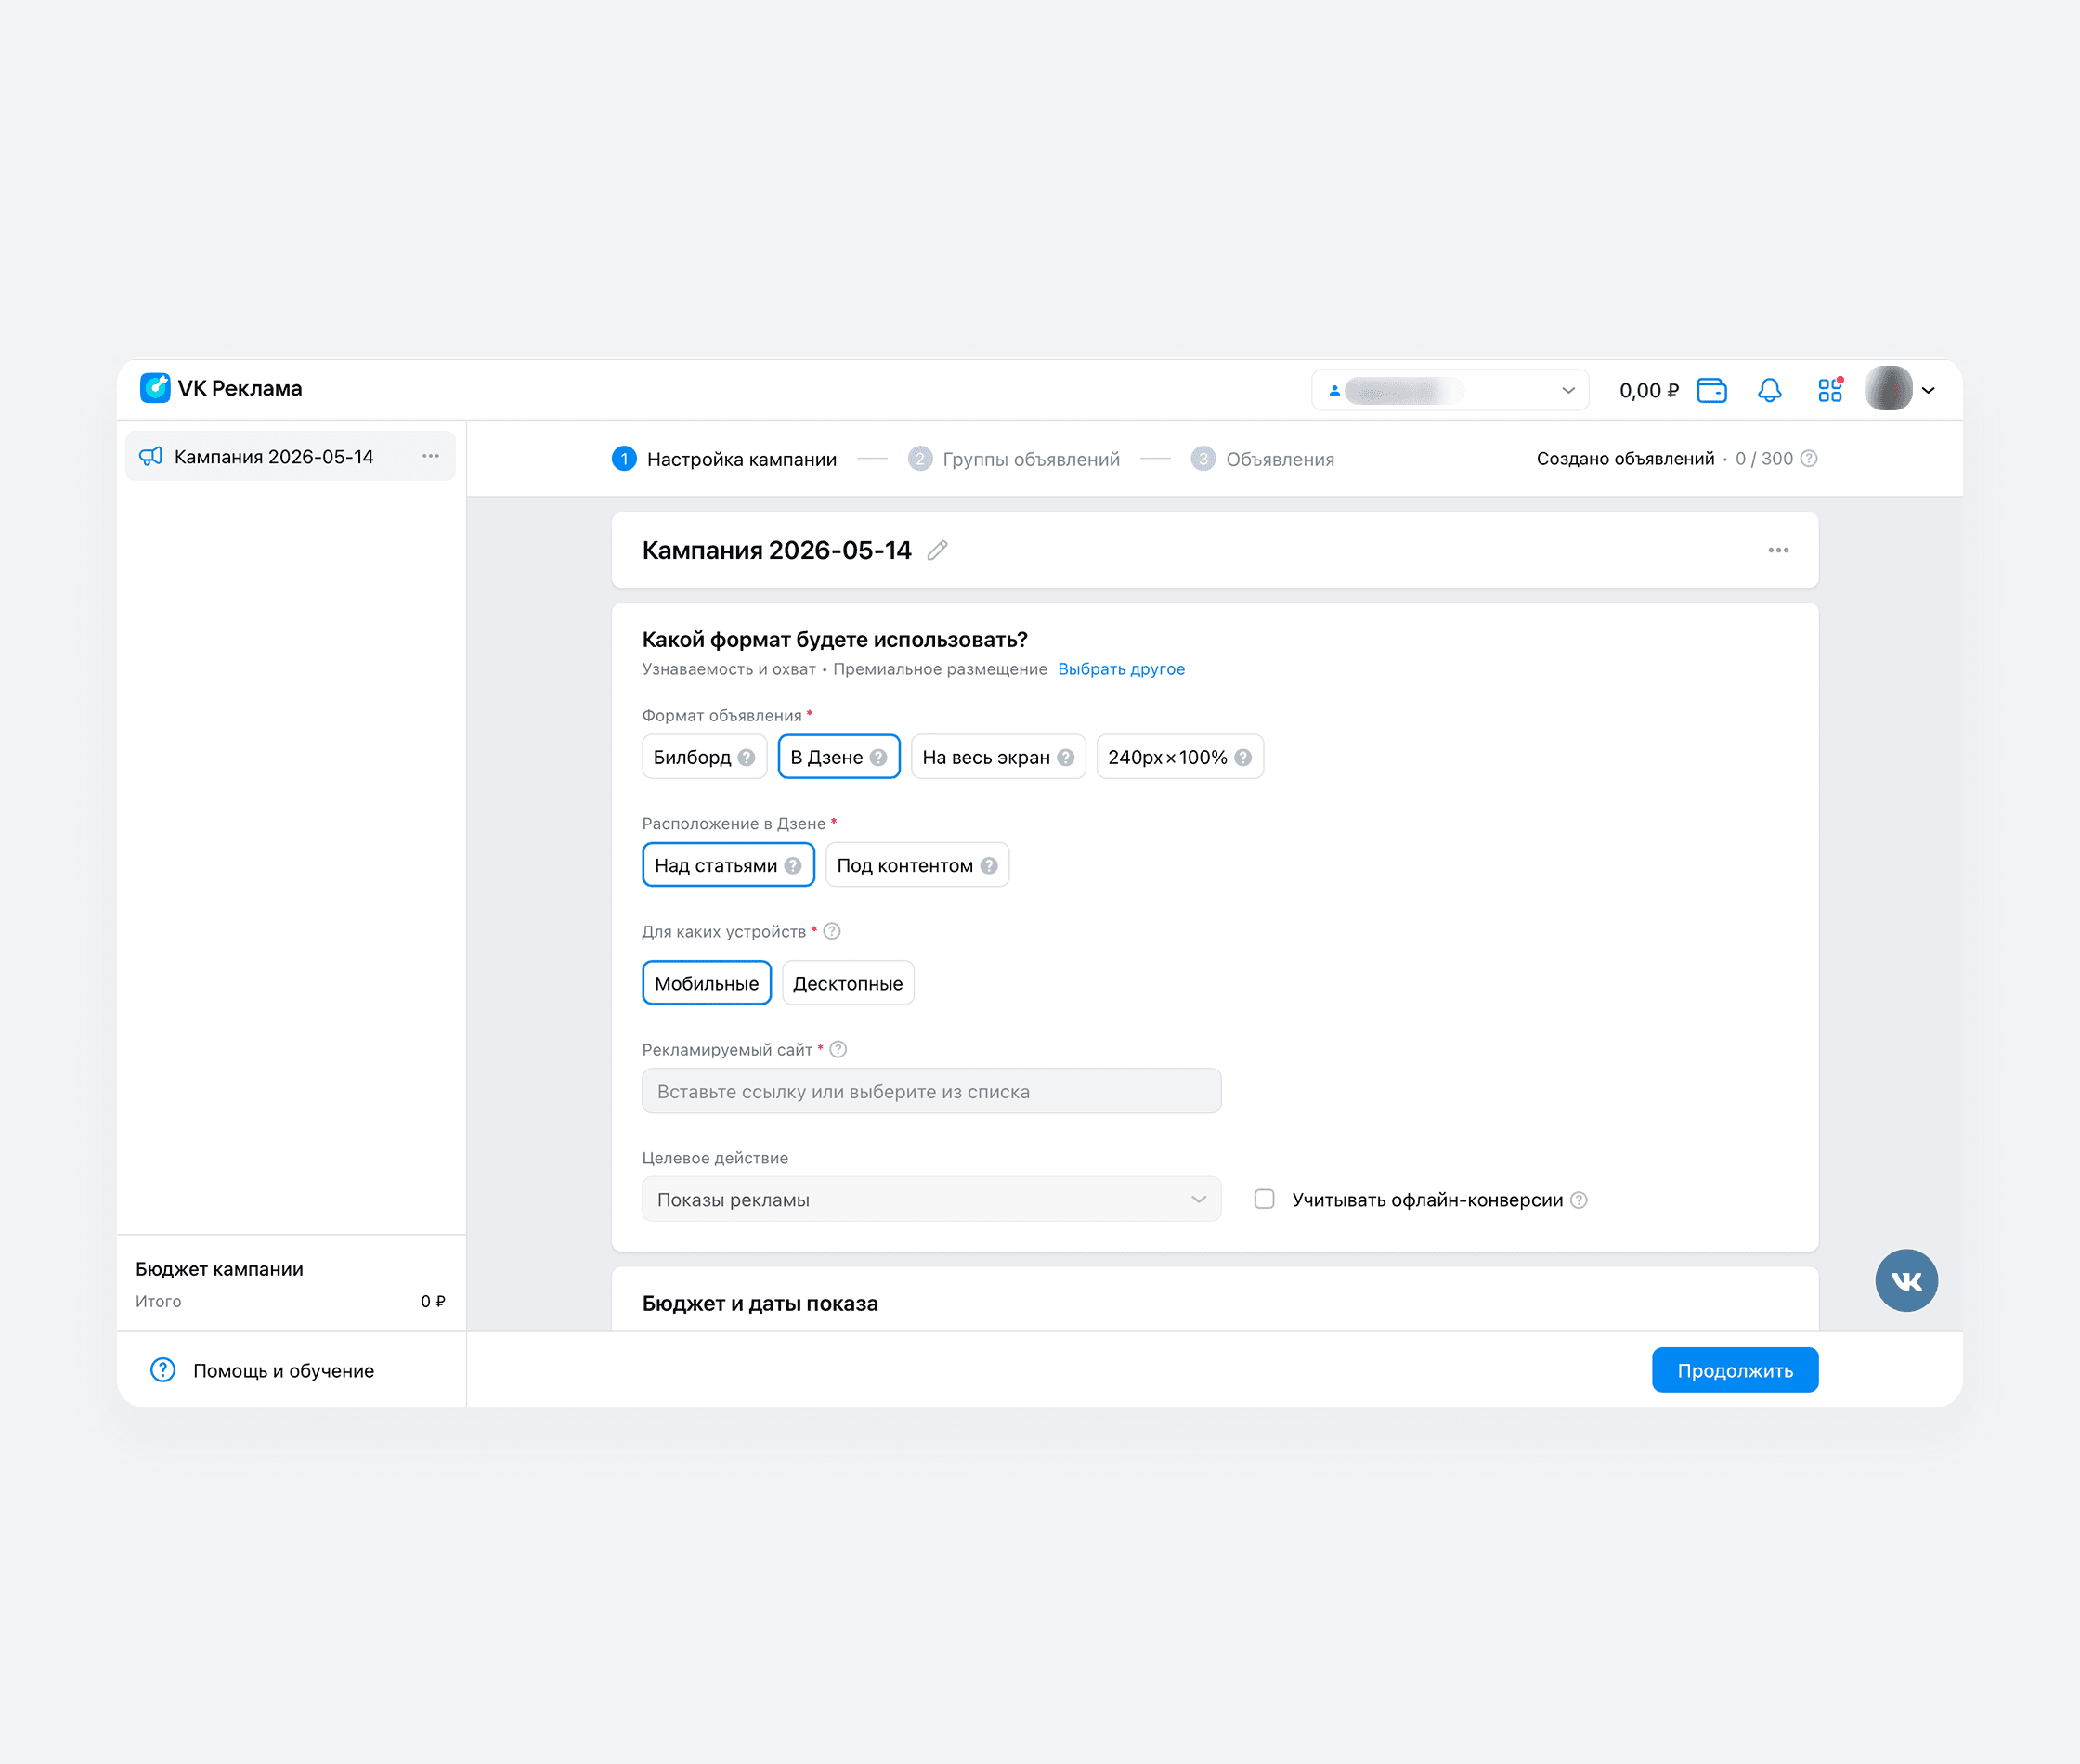Select the В Дзене ad format
Viewport: 2080px width, 1764px height.
pos(839,757)
